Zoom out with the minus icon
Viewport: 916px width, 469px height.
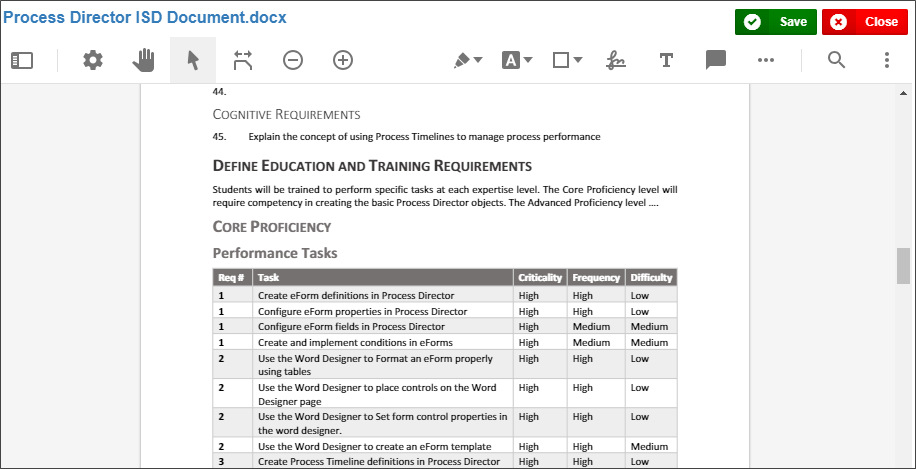(293, 61)
